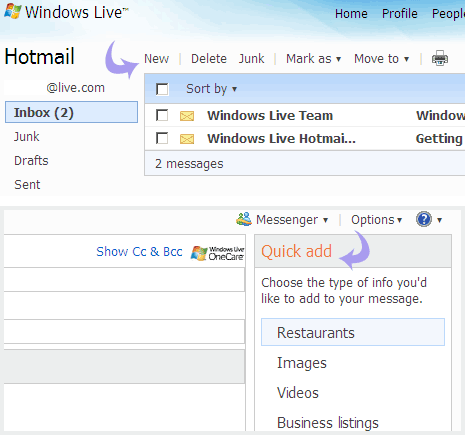Click the Getting subject text
Viewport: 465px width, 435px height.
[439, 139]
